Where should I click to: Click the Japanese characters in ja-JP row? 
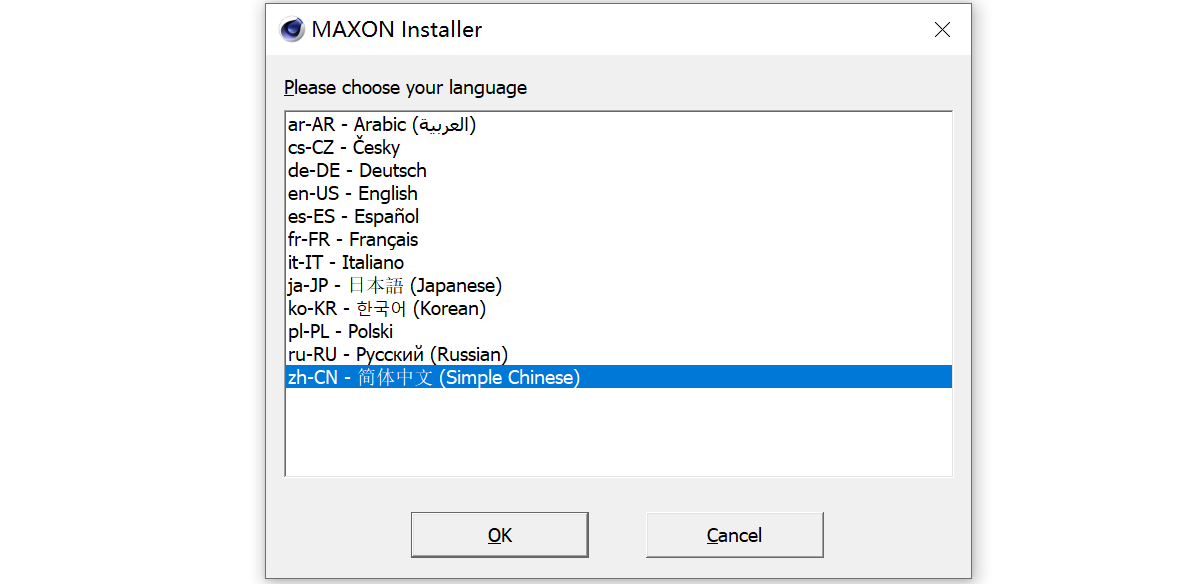(376, 286)
